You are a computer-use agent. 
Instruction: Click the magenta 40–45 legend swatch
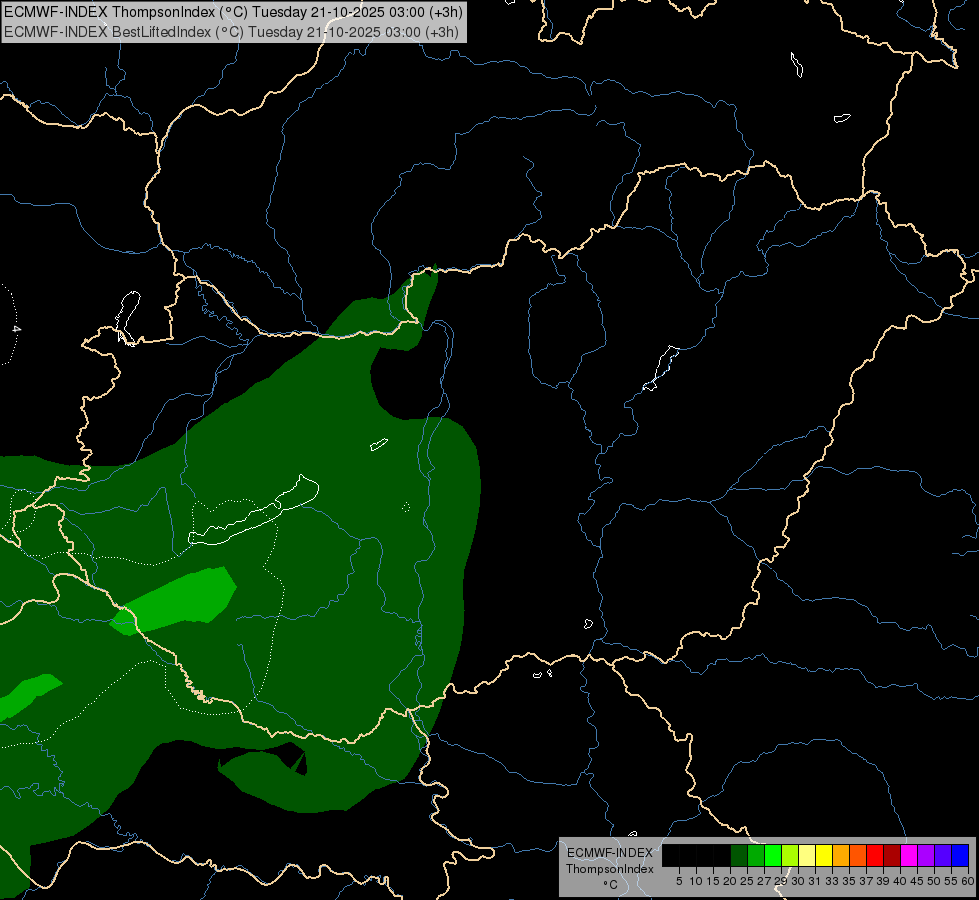[x=909, y=855]
